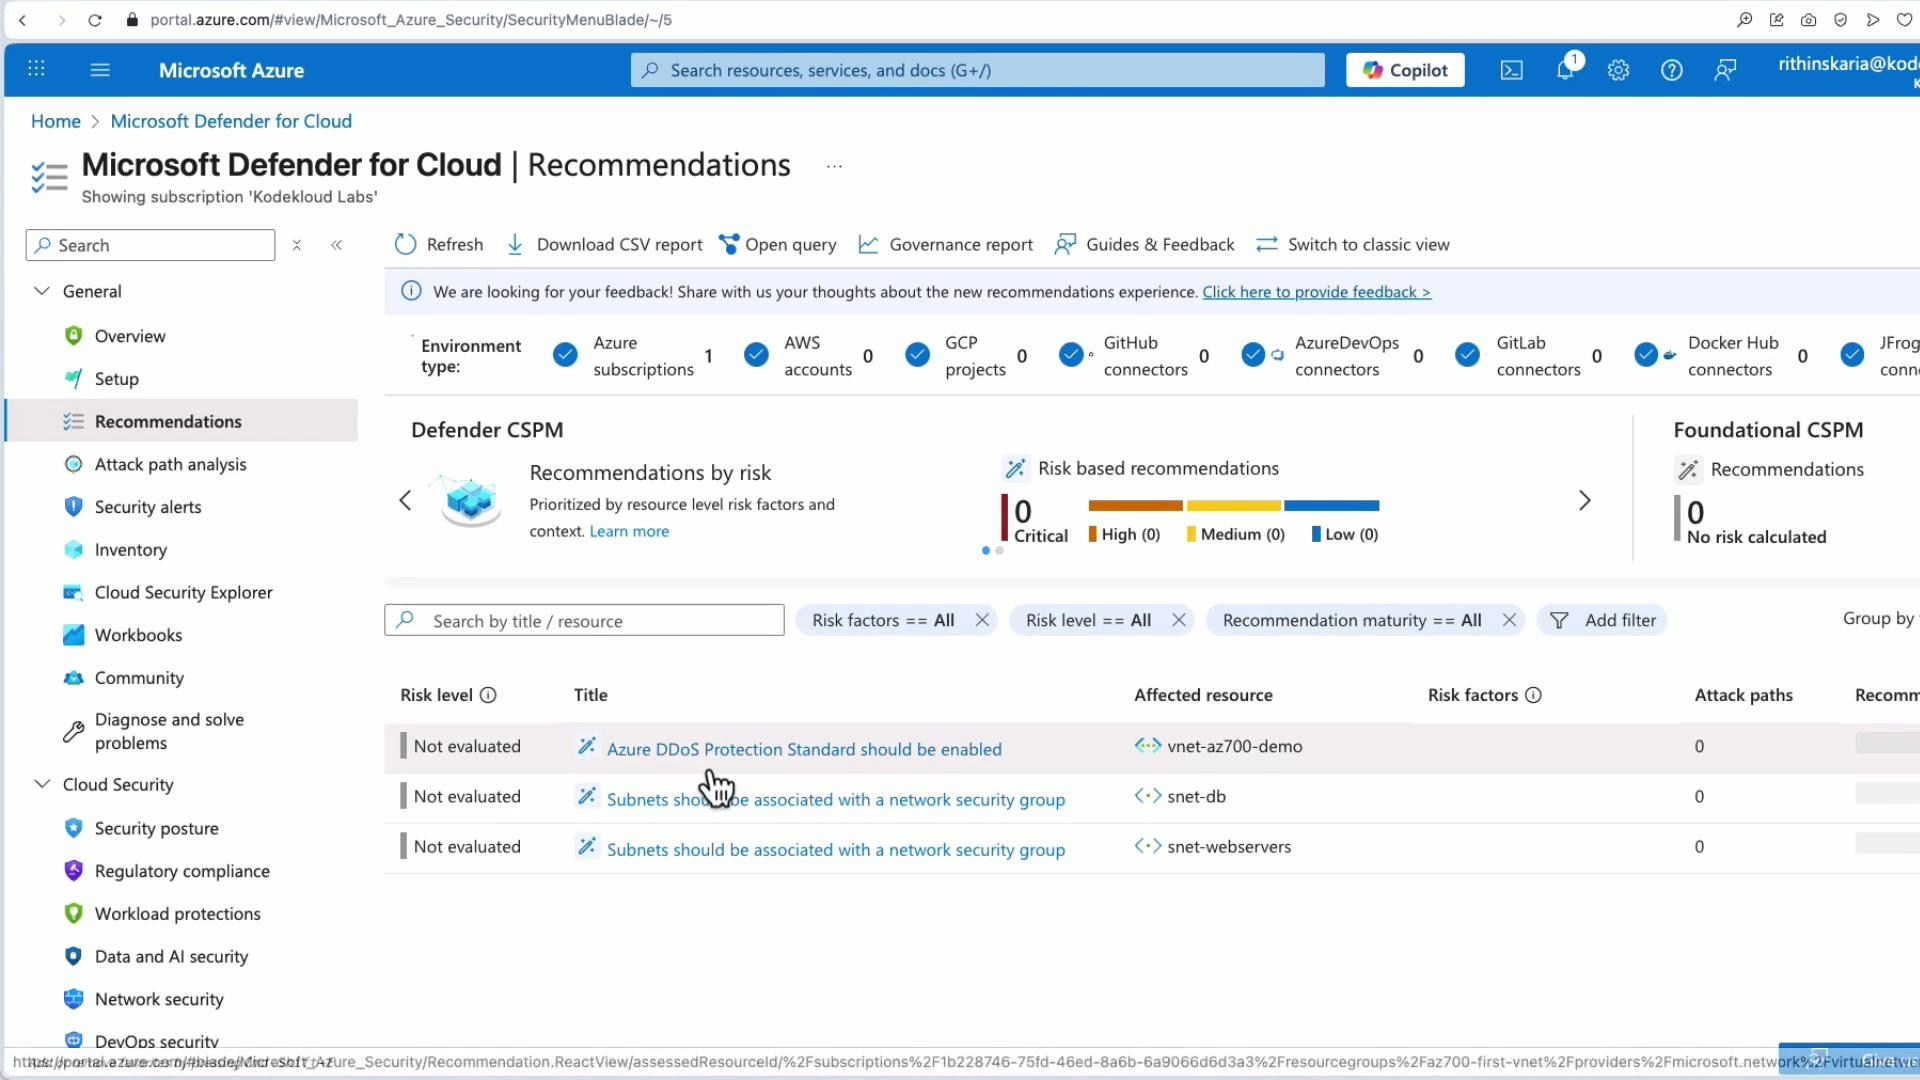Toggle the Azure subscriptions environment filter
The width and height of the screenshot is (1920, 1080).
[565, 354]
